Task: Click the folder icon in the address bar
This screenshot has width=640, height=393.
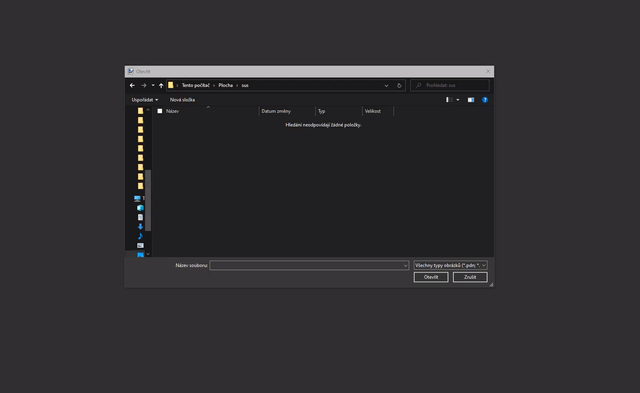Action: (171, 85)
